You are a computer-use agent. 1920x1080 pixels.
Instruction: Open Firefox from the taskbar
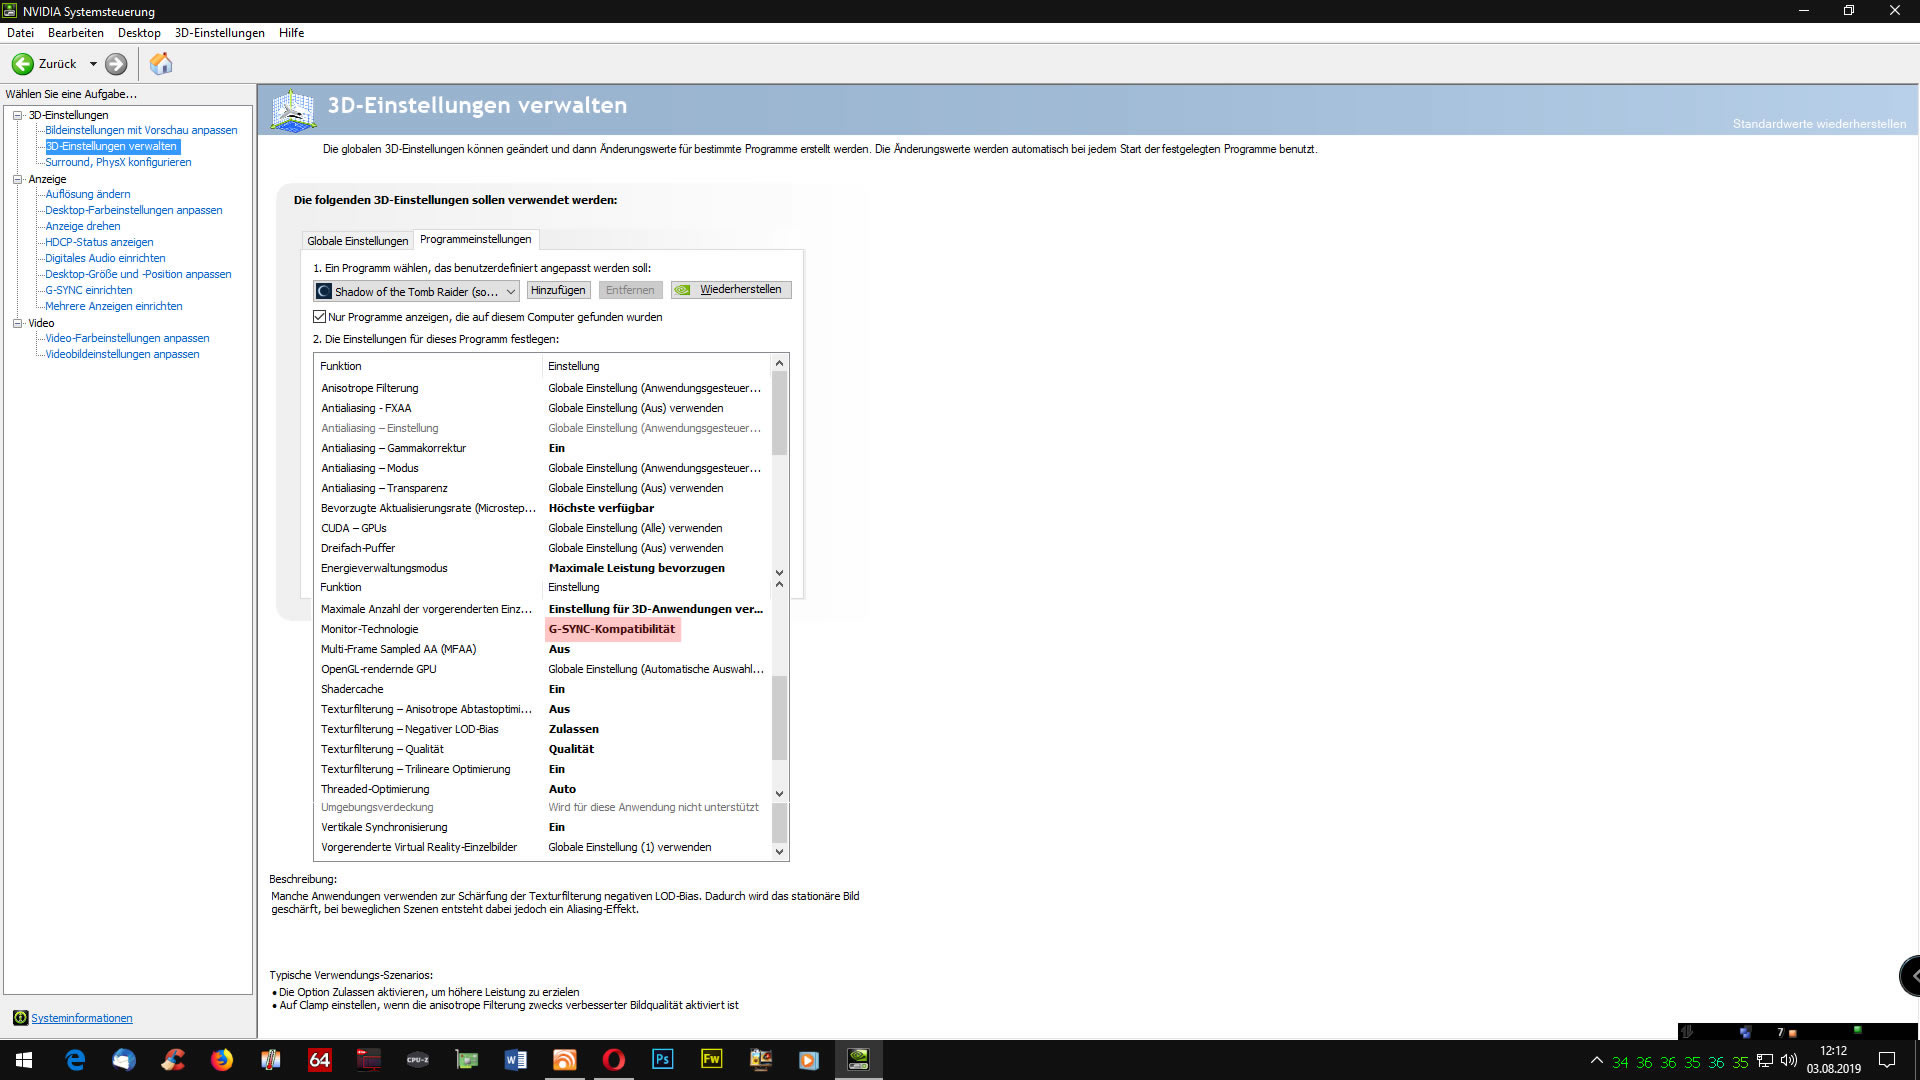pyautogui.click(x=222, y=1059)
